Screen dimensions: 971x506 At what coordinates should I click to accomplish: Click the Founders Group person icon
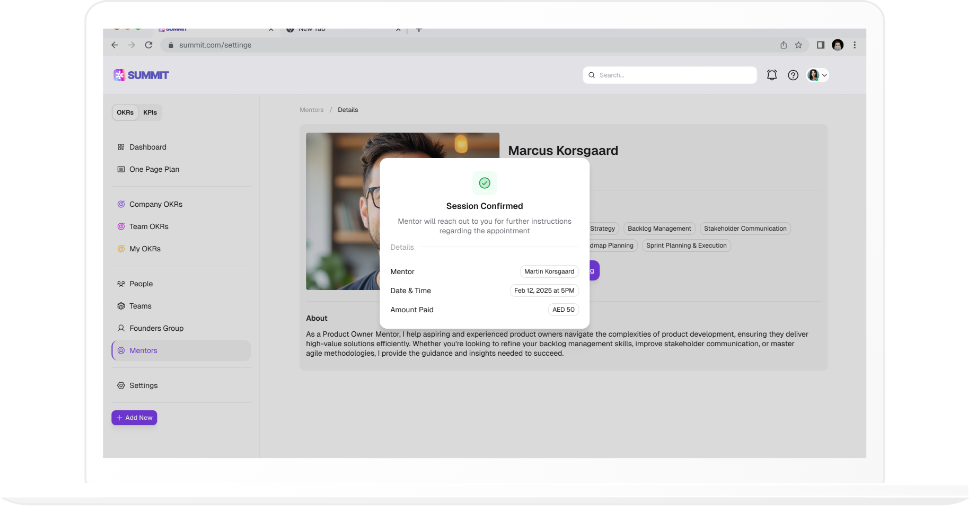click(x=121, y=328)
